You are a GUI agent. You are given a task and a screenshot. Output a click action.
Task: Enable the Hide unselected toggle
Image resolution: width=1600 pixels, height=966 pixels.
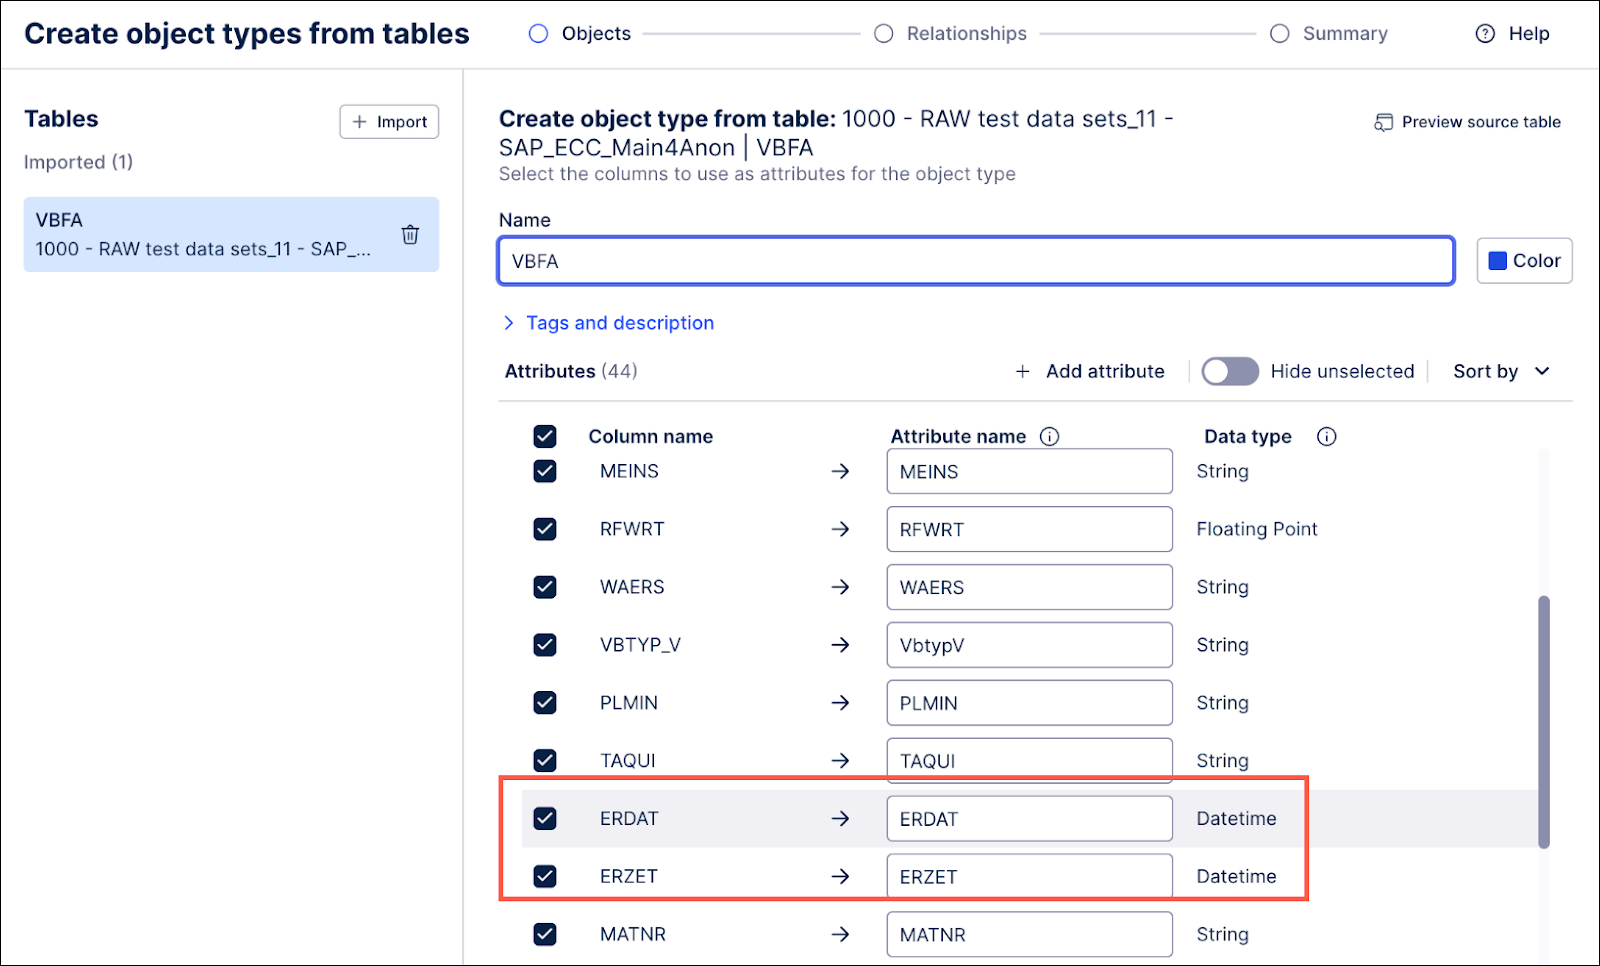point(1230,372)
